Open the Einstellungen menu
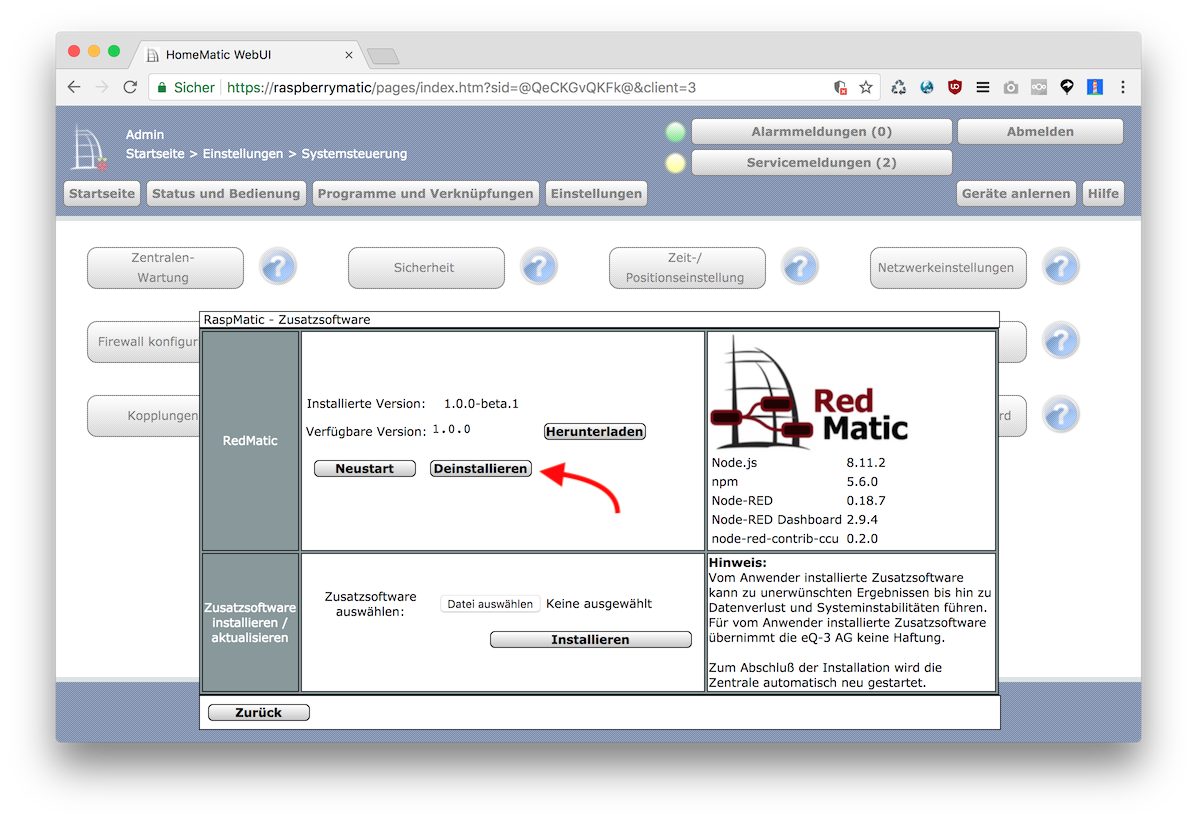The image size is (1197, 822). (x=596, y=194)
